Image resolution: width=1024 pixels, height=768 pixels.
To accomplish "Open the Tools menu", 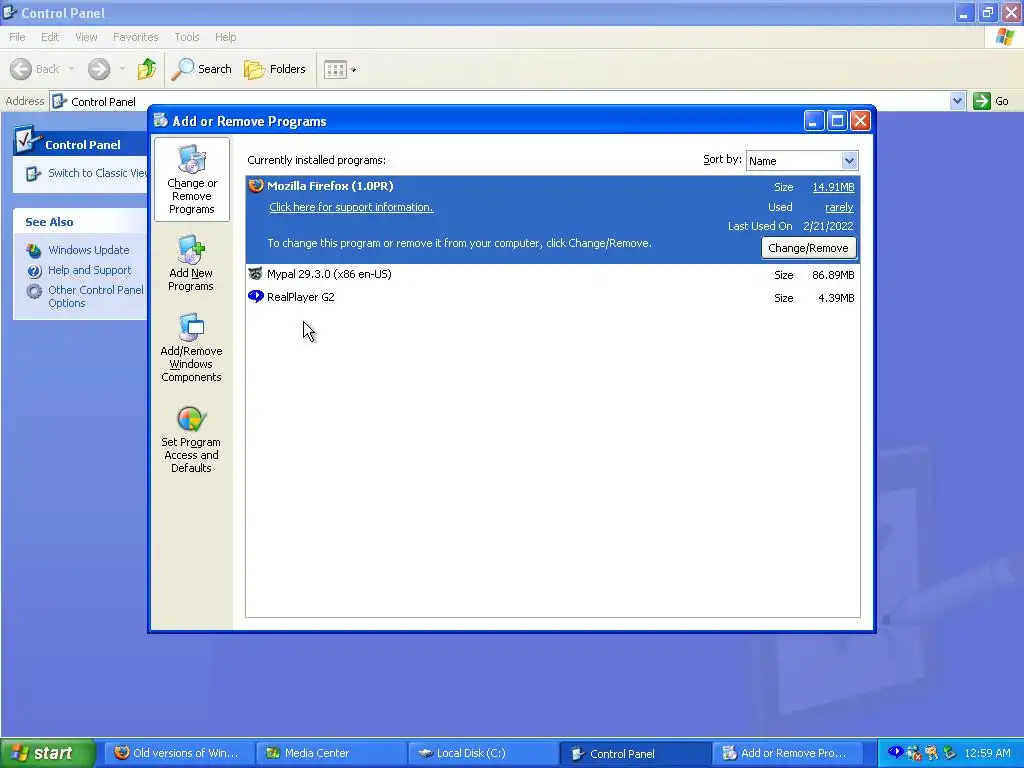I will [x=187, y=37].
